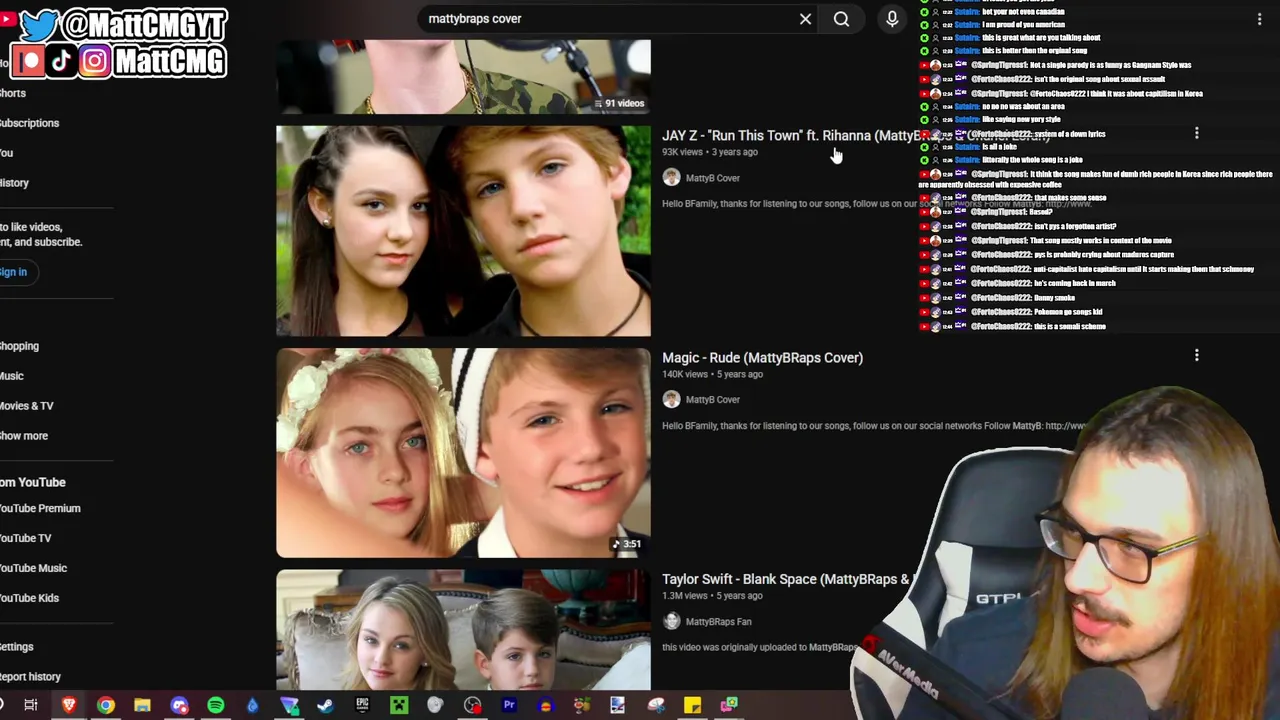Viewport: 1280px width, 720px height.
Task: Open File Explorer from the taskbar
Action: [142, 705]
